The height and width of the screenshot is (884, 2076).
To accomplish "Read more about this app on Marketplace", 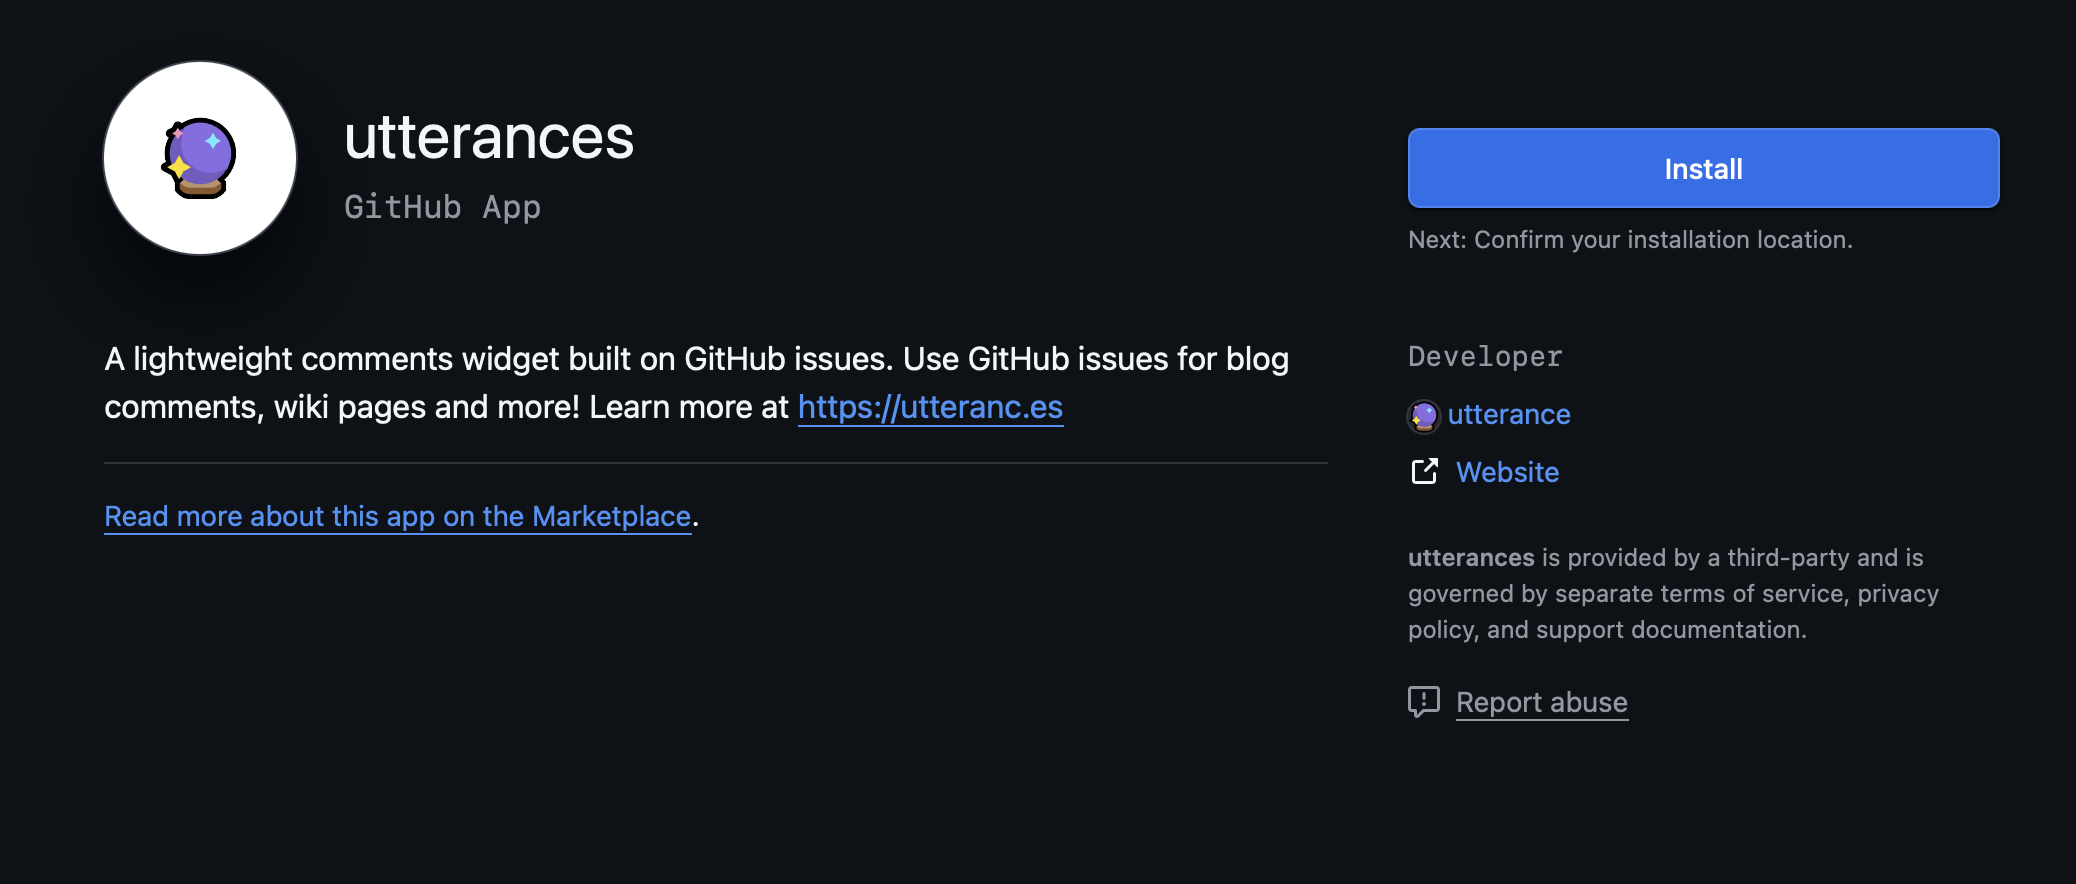I will [x=398, y=516].
